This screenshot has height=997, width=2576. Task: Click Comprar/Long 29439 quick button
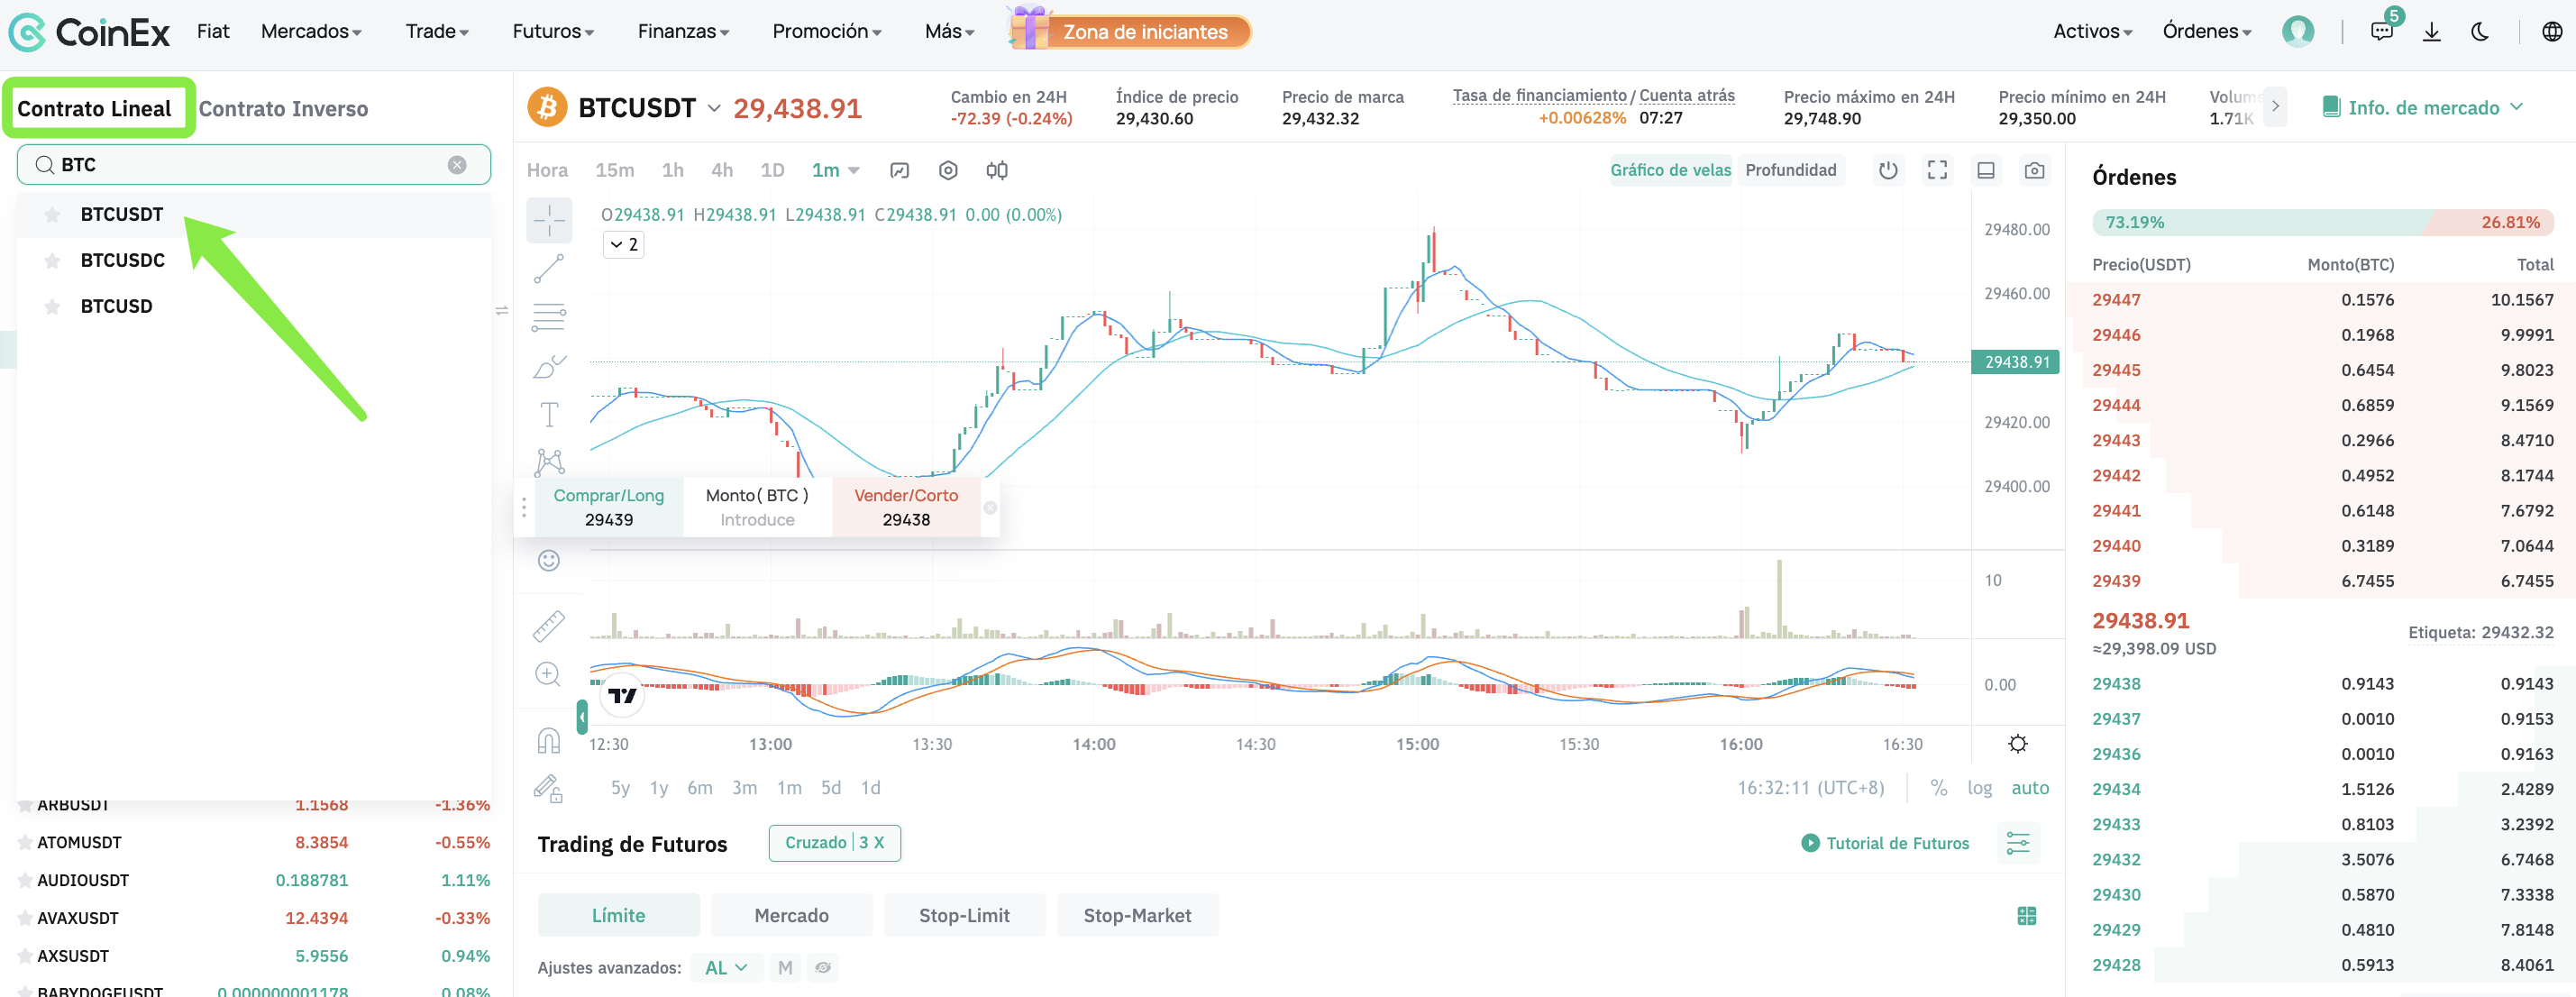608,508
